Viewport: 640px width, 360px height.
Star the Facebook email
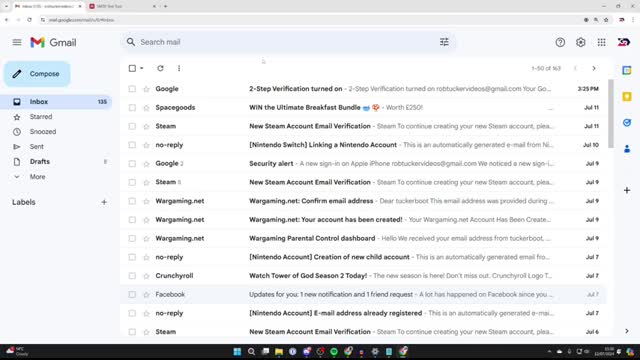[146, 295]
